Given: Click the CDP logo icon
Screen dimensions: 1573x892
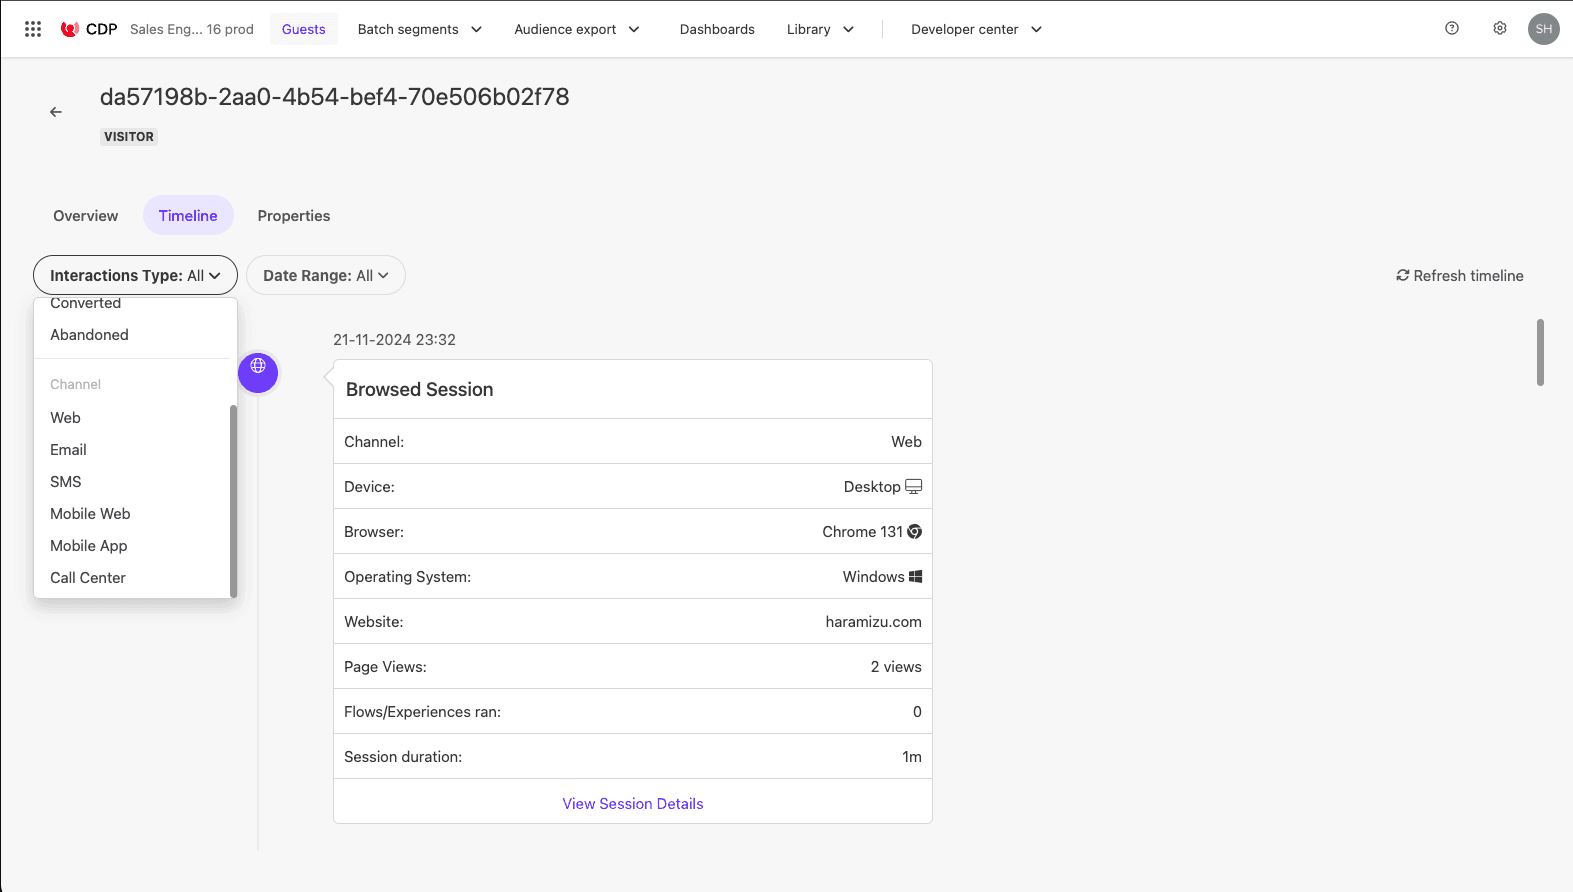Looking at the screenshot, I should point(70,29).
